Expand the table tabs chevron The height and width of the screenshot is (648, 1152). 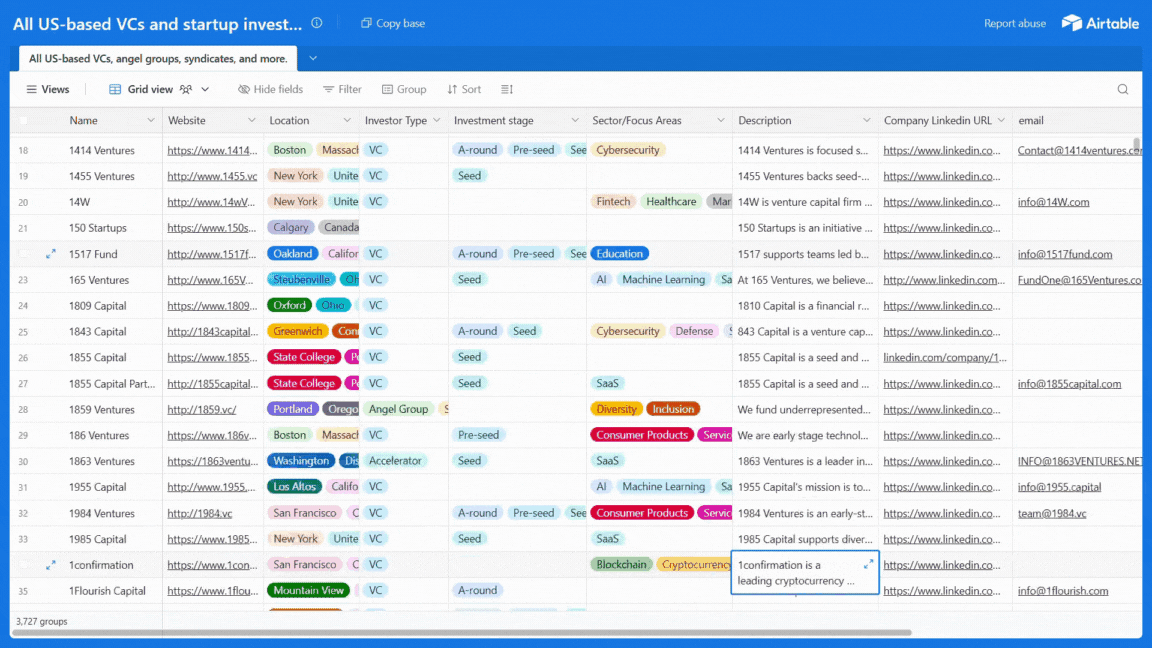coord(313,58)
